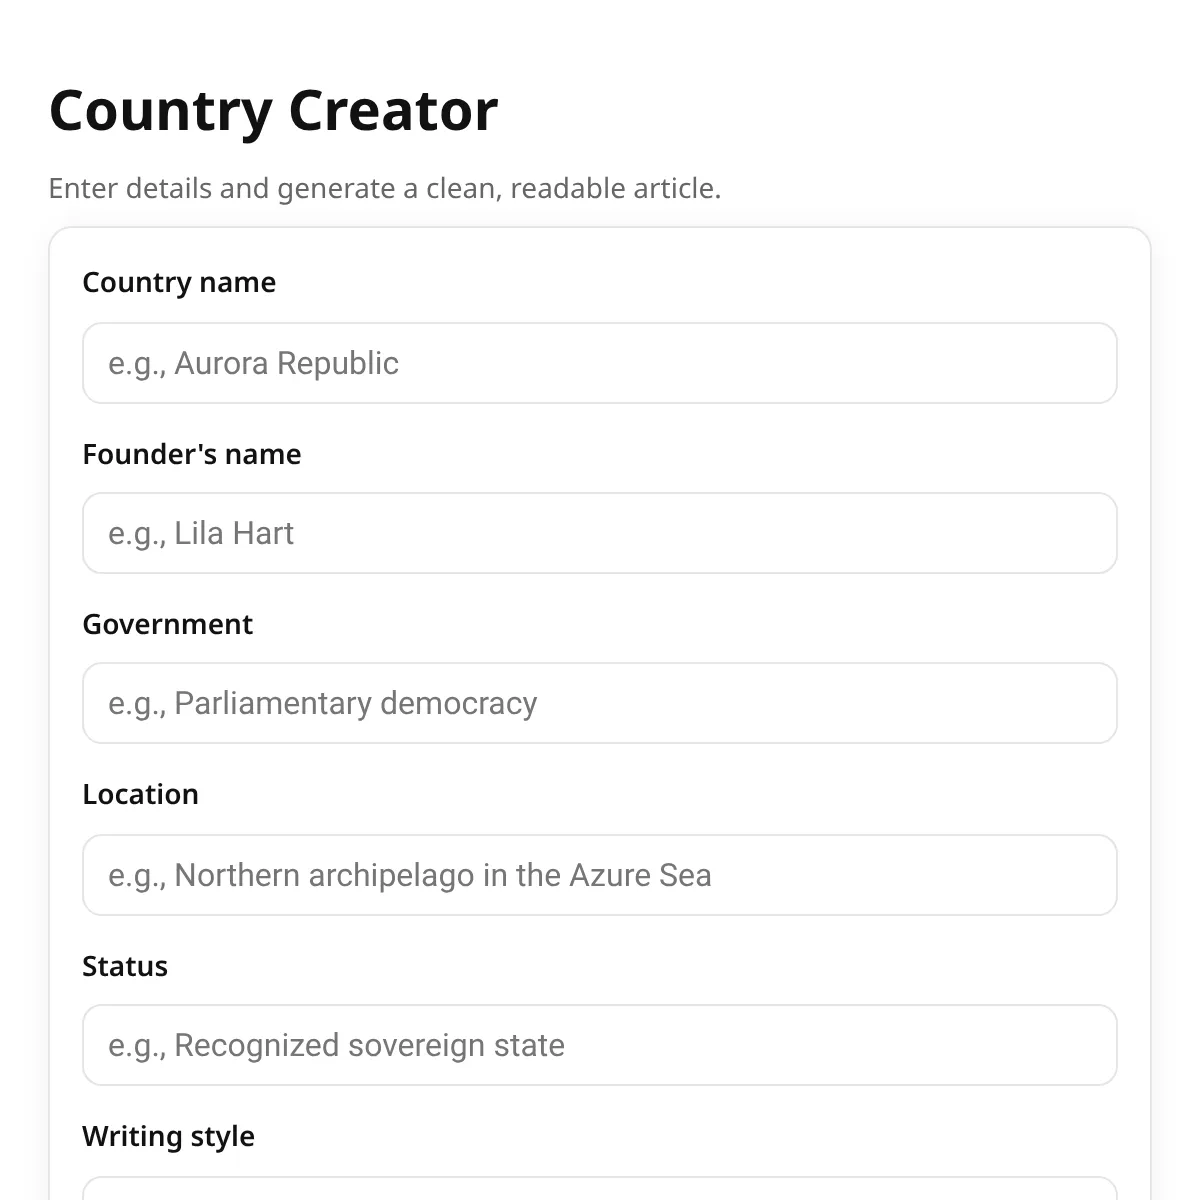The height and width of the screenshot is (1200, 1200).
Task: Click the Status input field
Action: [600, 1045]
